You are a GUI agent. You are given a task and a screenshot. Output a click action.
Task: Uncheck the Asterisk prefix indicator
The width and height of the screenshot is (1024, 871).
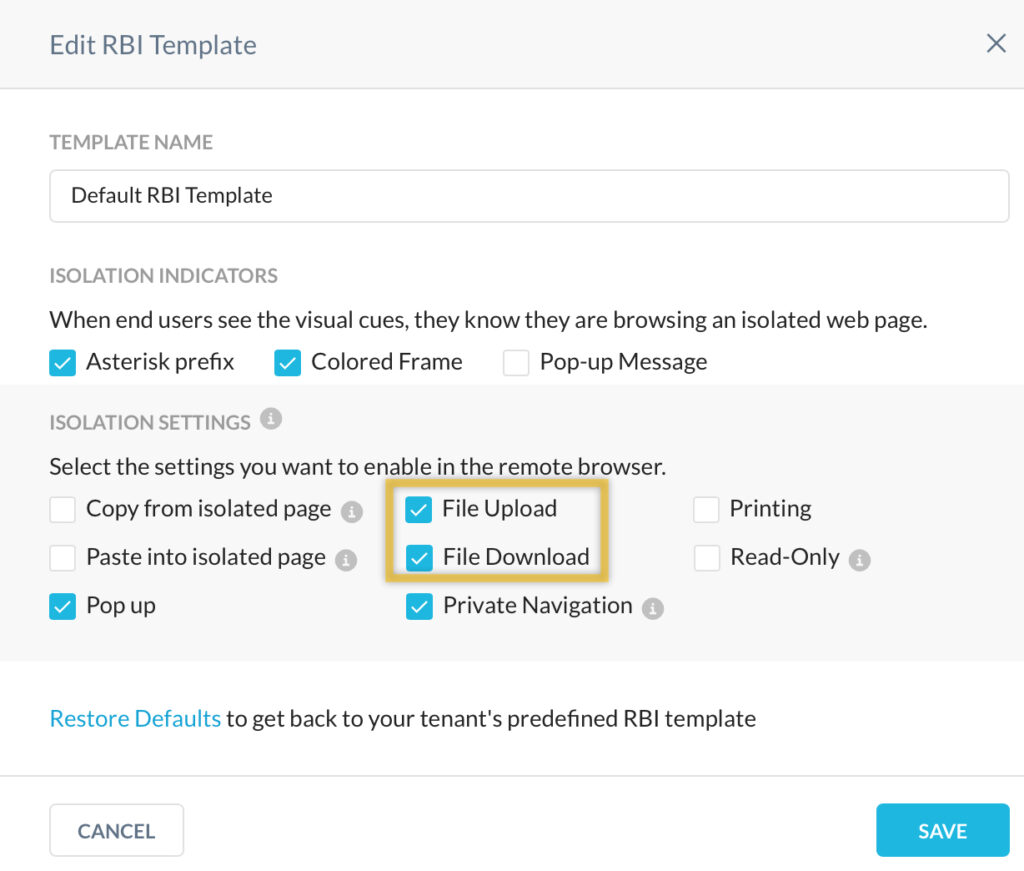(63, 363)
